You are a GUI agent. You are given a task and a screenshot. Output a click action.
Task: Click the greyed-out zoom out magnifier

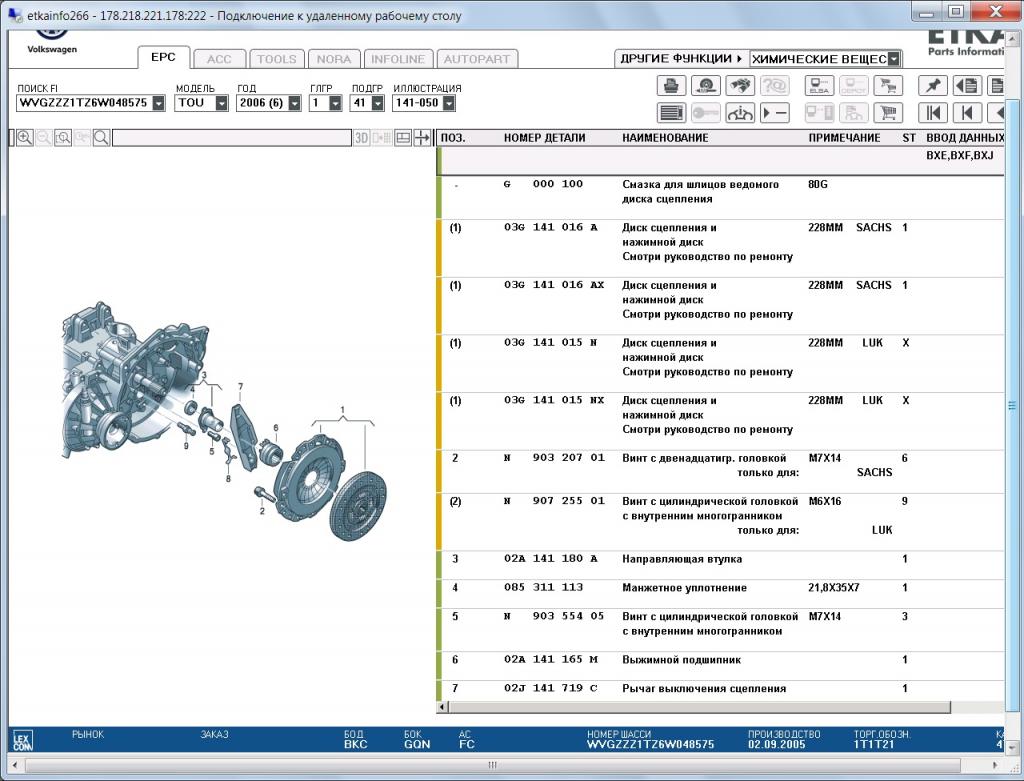tap(44, 138)
